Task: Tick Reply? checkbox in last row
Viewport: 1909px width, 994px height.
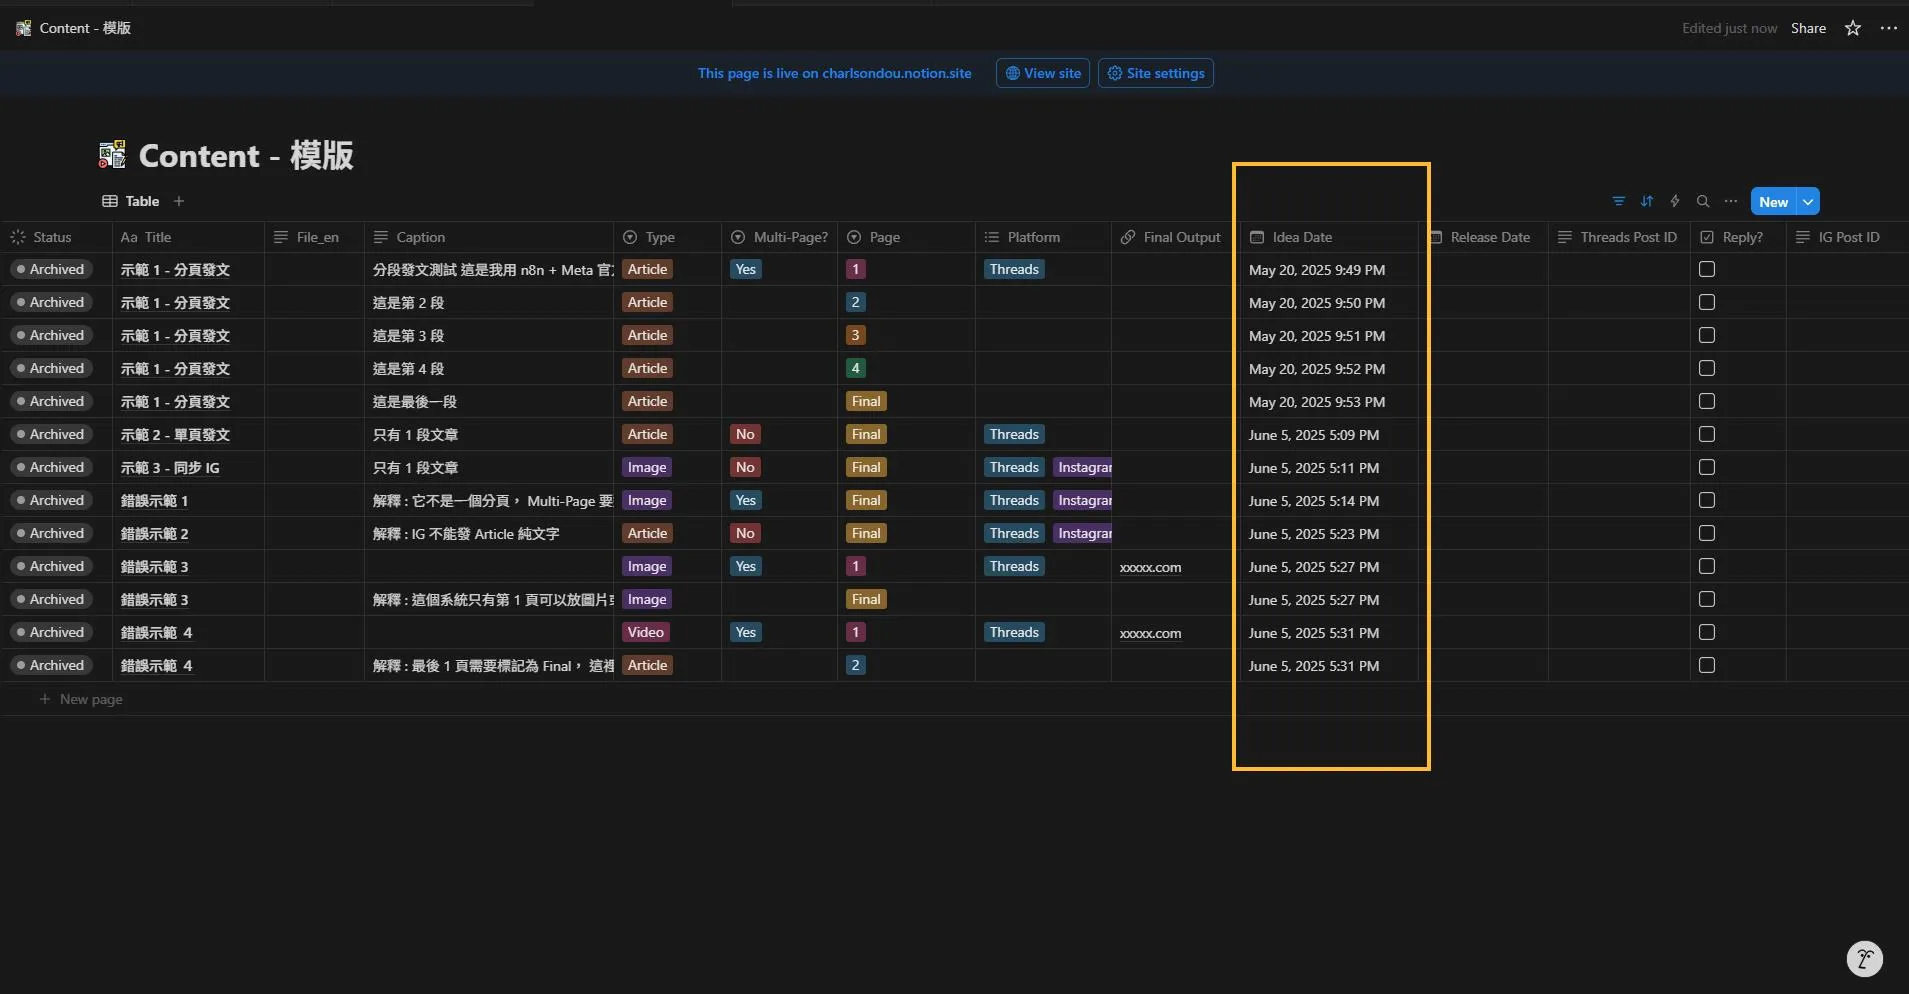Action: tap(1707, 665)
